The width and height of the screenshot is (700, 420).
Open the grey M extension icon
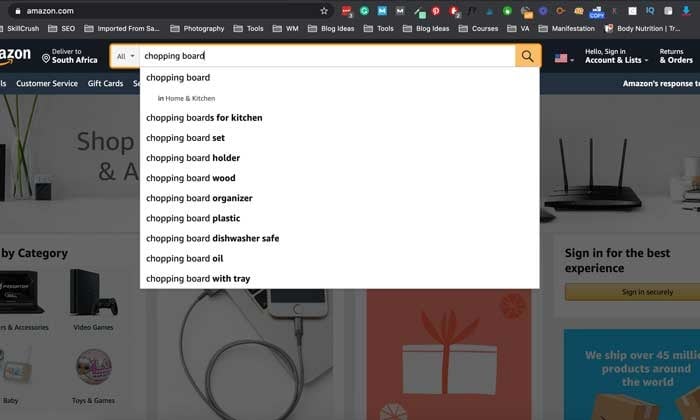(400, 11)
